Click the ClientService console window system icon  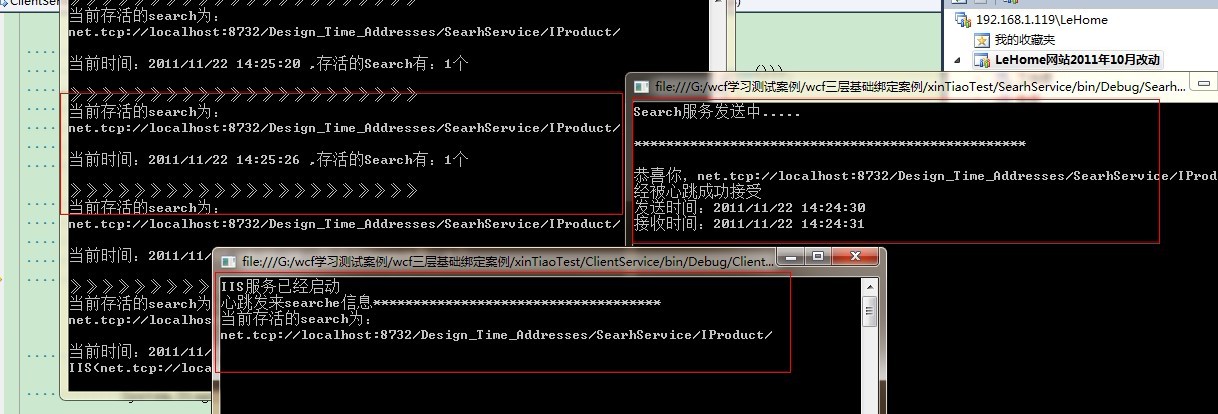[228, 260]
